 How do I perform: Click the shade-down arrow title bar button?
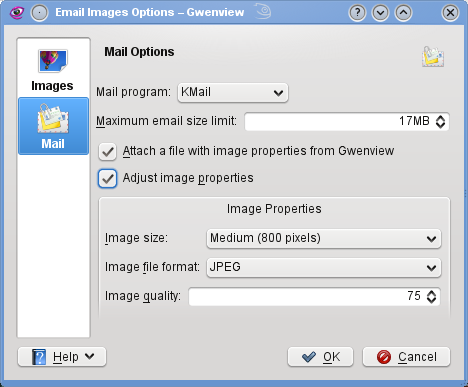coord(380,13)
